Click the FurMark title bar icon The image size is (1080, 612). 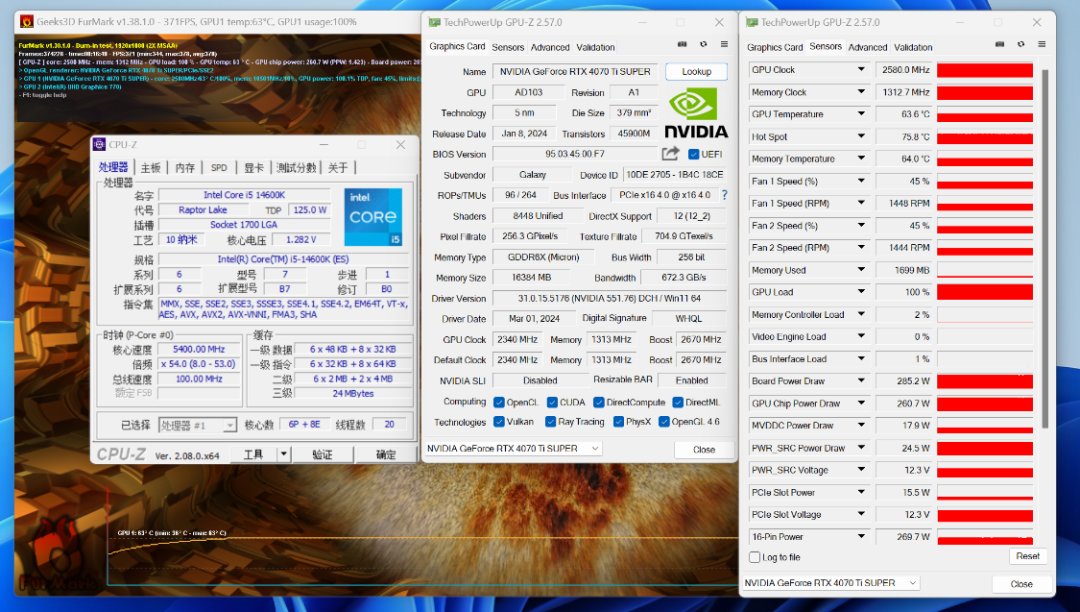pos(27,21)
